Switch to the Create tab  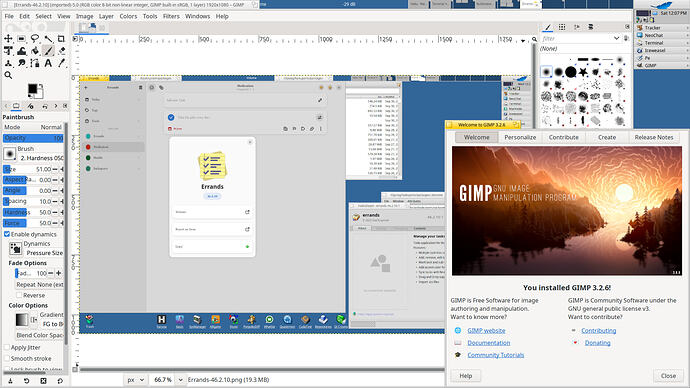click(607, 137)
